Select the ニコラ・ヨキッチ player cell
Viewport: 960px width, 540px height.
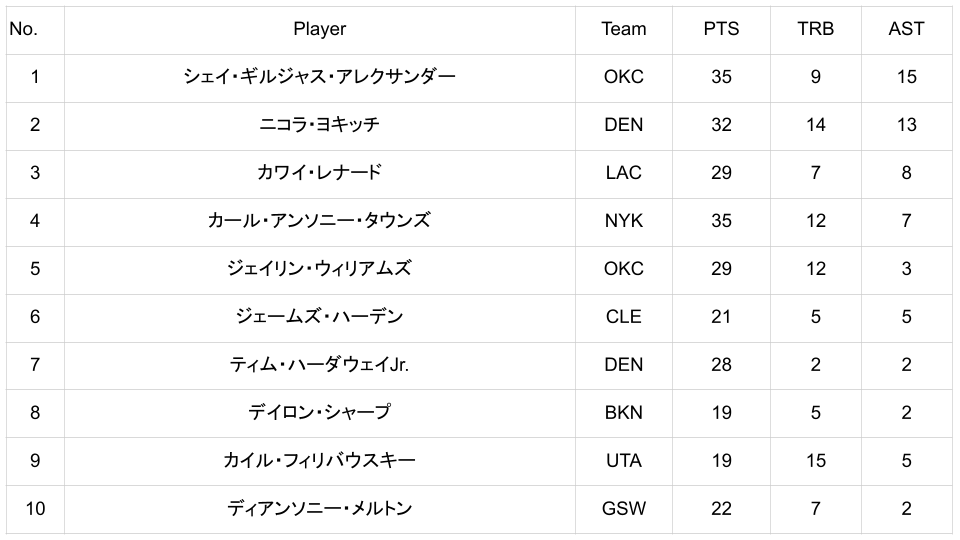[x=319, y=125]
